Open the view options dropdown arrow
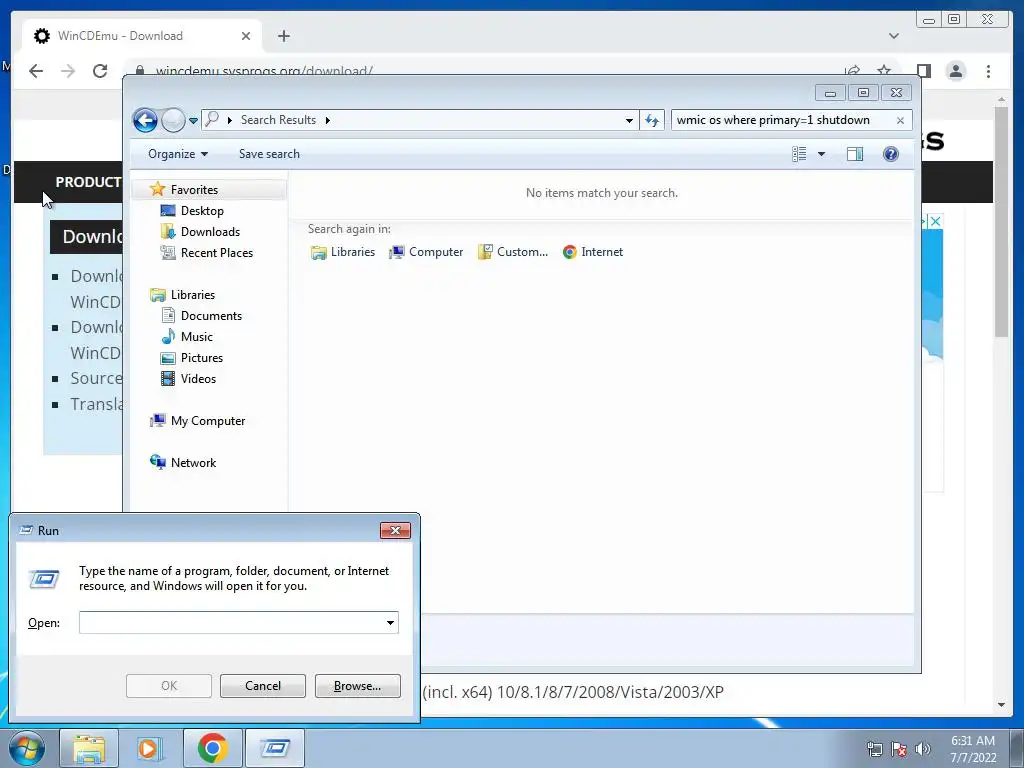Viewport: 1024px width, 768px height. point(822,154)
